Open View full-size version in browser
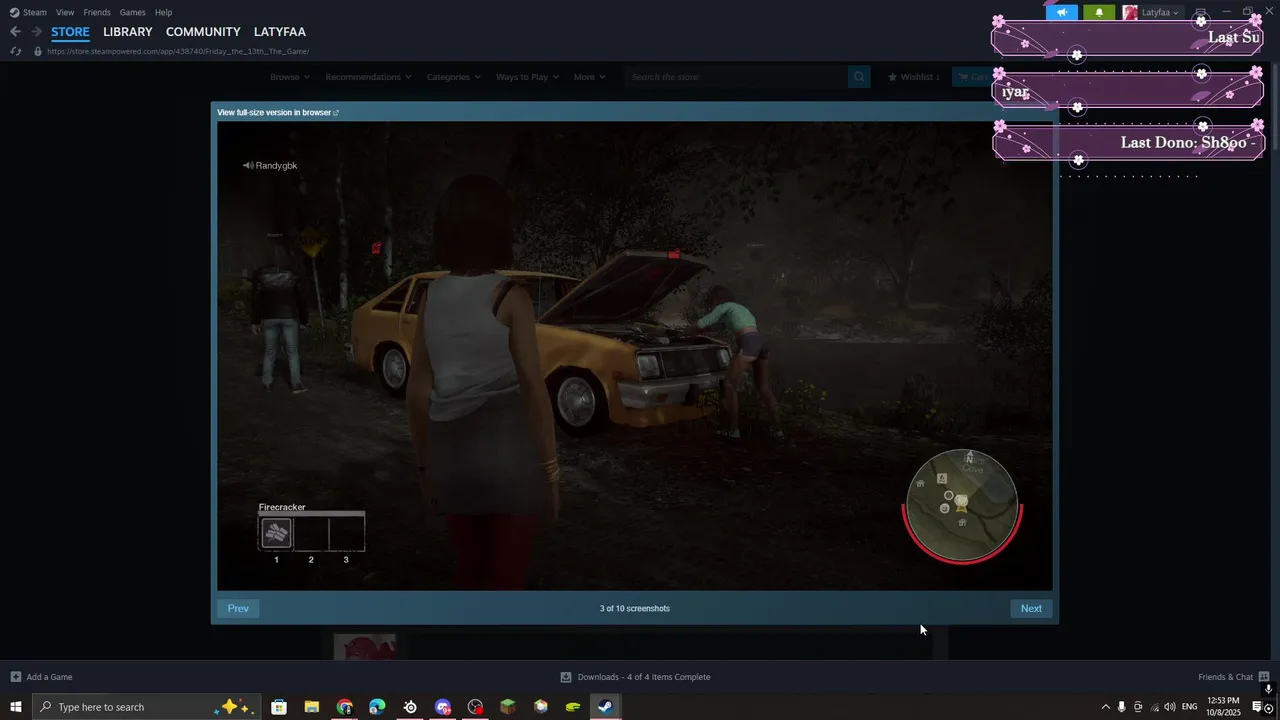Image resolution: width=1280 pixels, height=720 pixels. tap(278, 112)
